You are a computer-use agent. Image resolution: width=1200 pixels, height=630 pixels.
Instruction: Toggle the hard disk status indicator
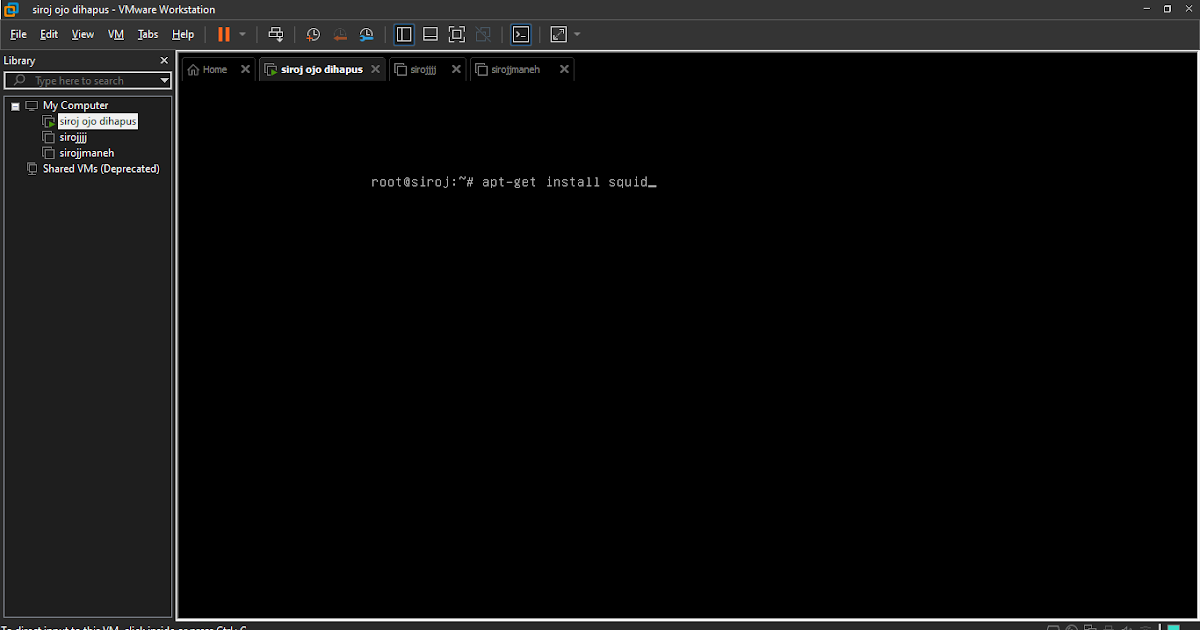[x=1053, y=627]
